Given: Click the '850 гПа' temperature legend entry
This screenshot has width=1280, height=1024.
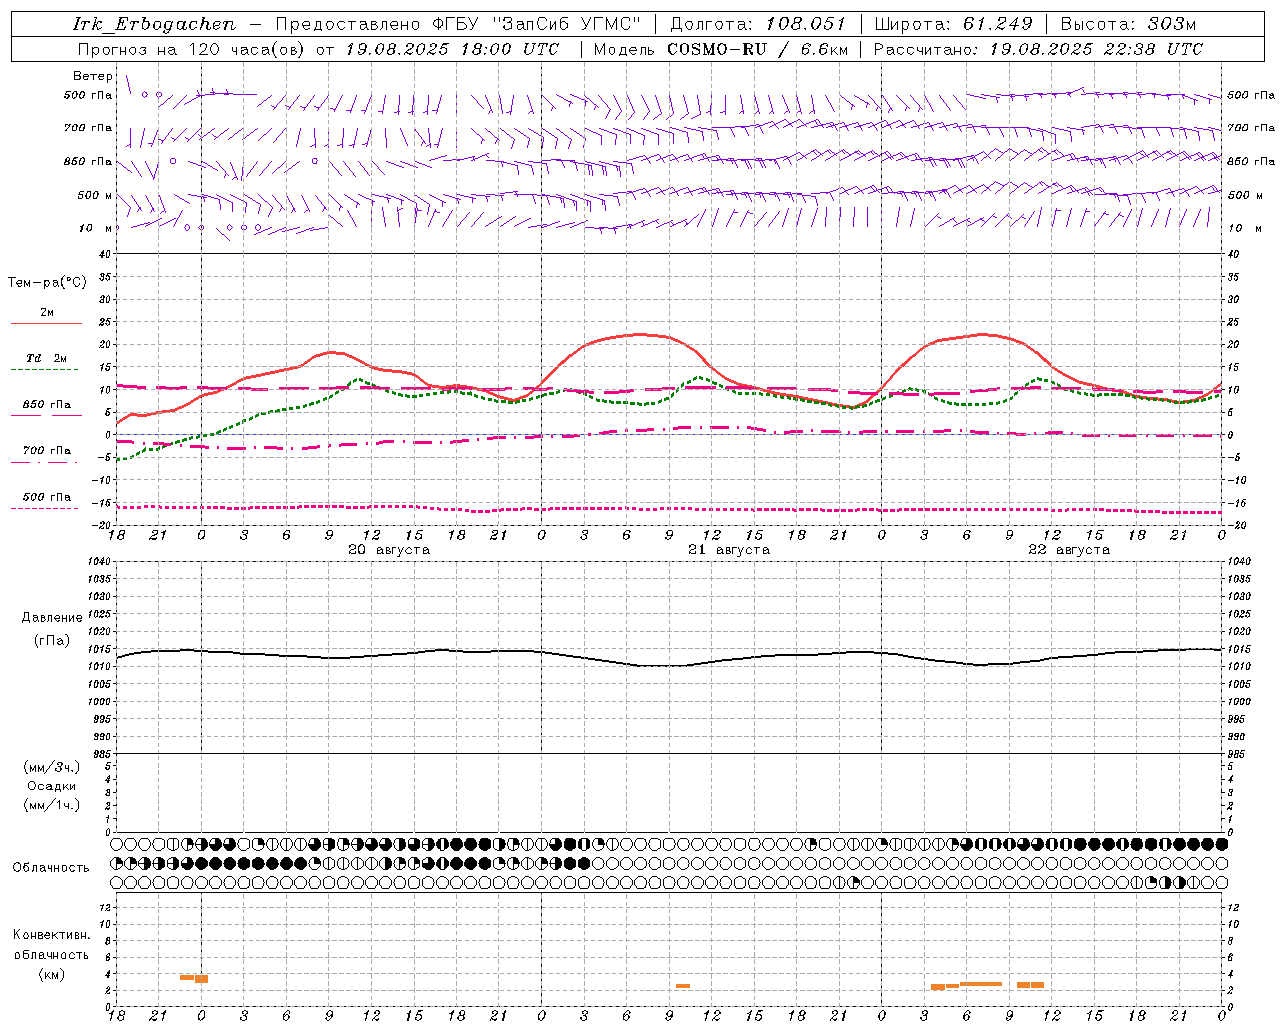Looking at the screenshot, I should point(47,405).
